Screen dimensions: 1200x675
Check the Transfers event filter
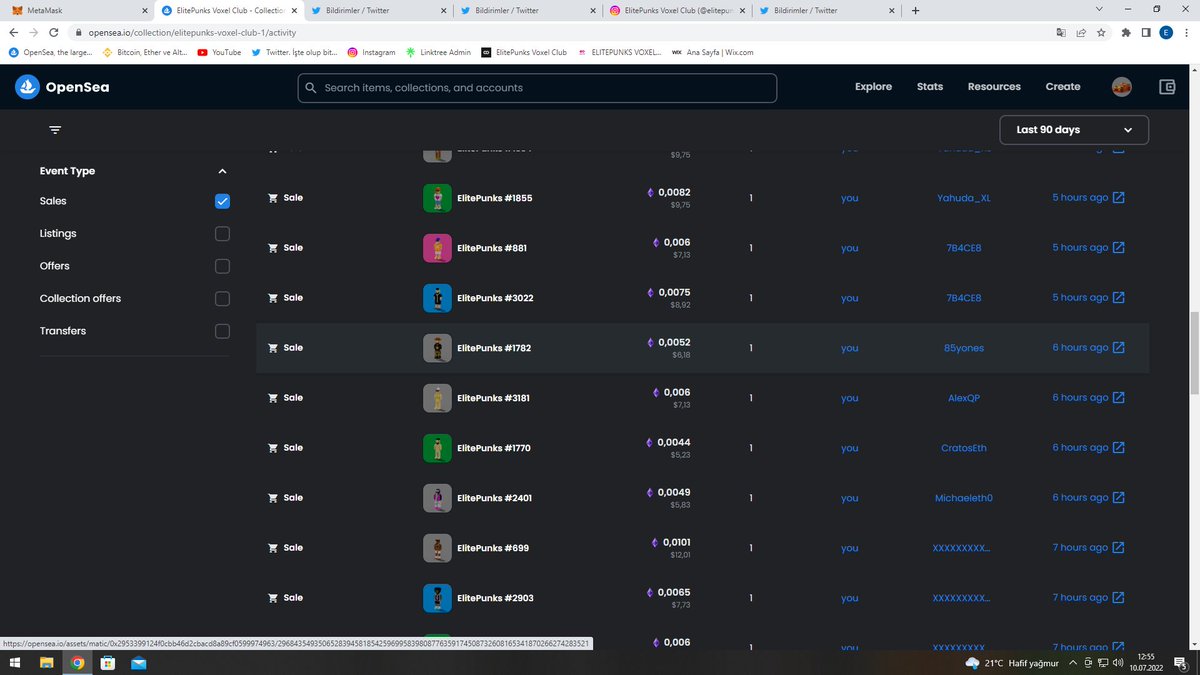click(222, 331)
